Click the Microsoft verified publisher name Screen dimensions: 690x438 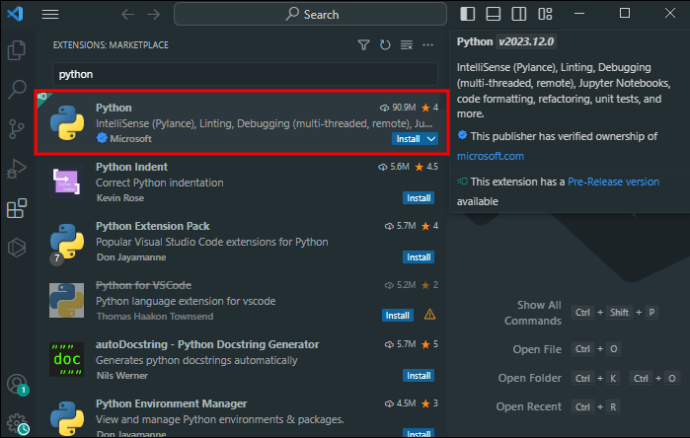tap(131, 139)
